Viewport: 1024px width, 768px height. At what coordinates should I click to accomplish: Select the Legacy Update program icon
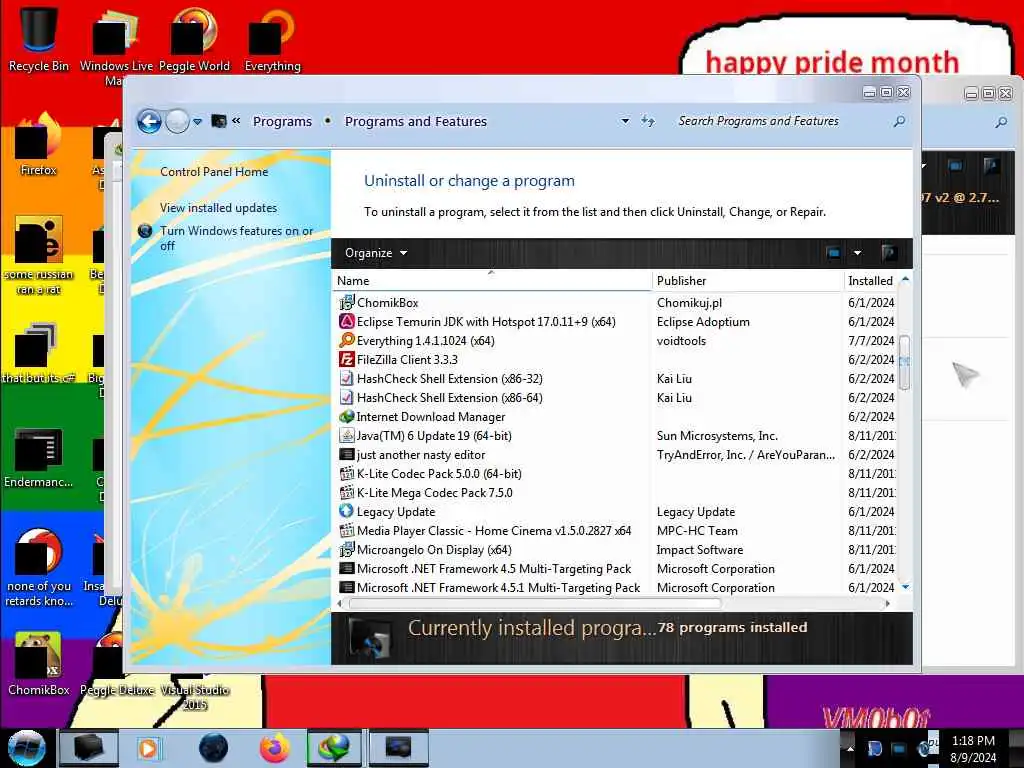tap(347, 511)
